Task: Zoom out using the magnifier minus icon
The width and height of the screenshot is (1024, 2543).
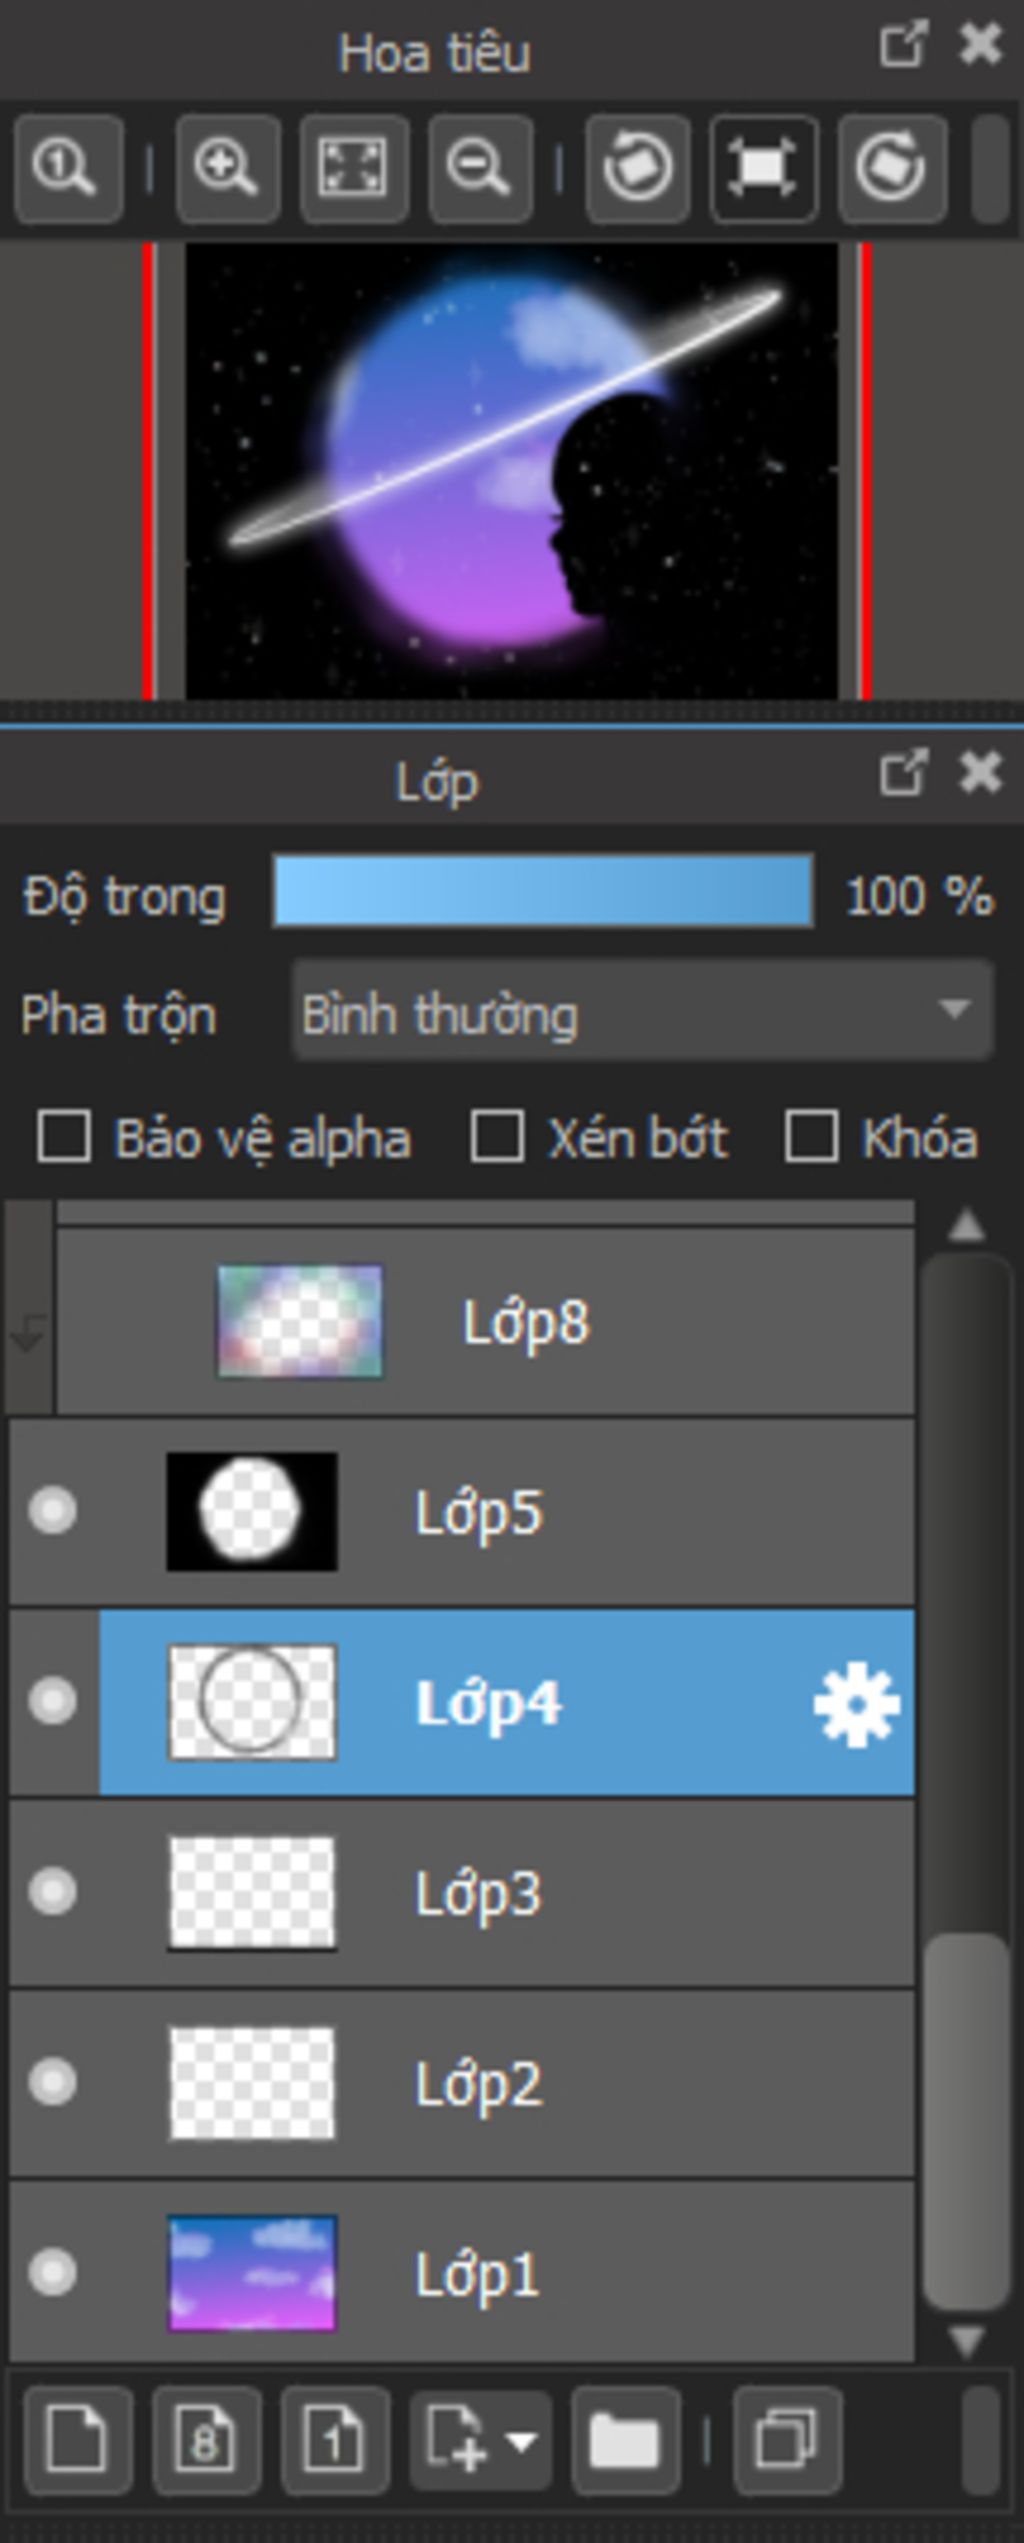Action: 480,167
